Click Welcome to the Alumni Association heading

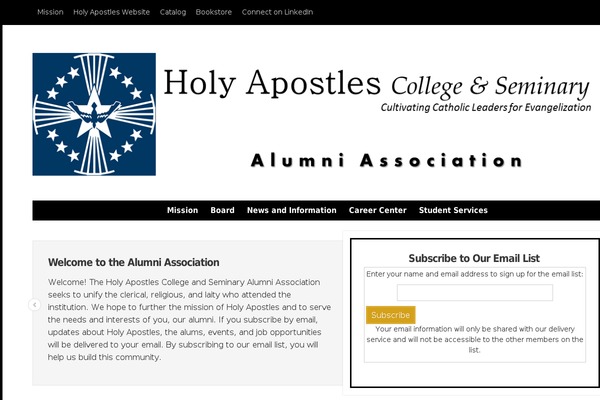click(134, 263)
